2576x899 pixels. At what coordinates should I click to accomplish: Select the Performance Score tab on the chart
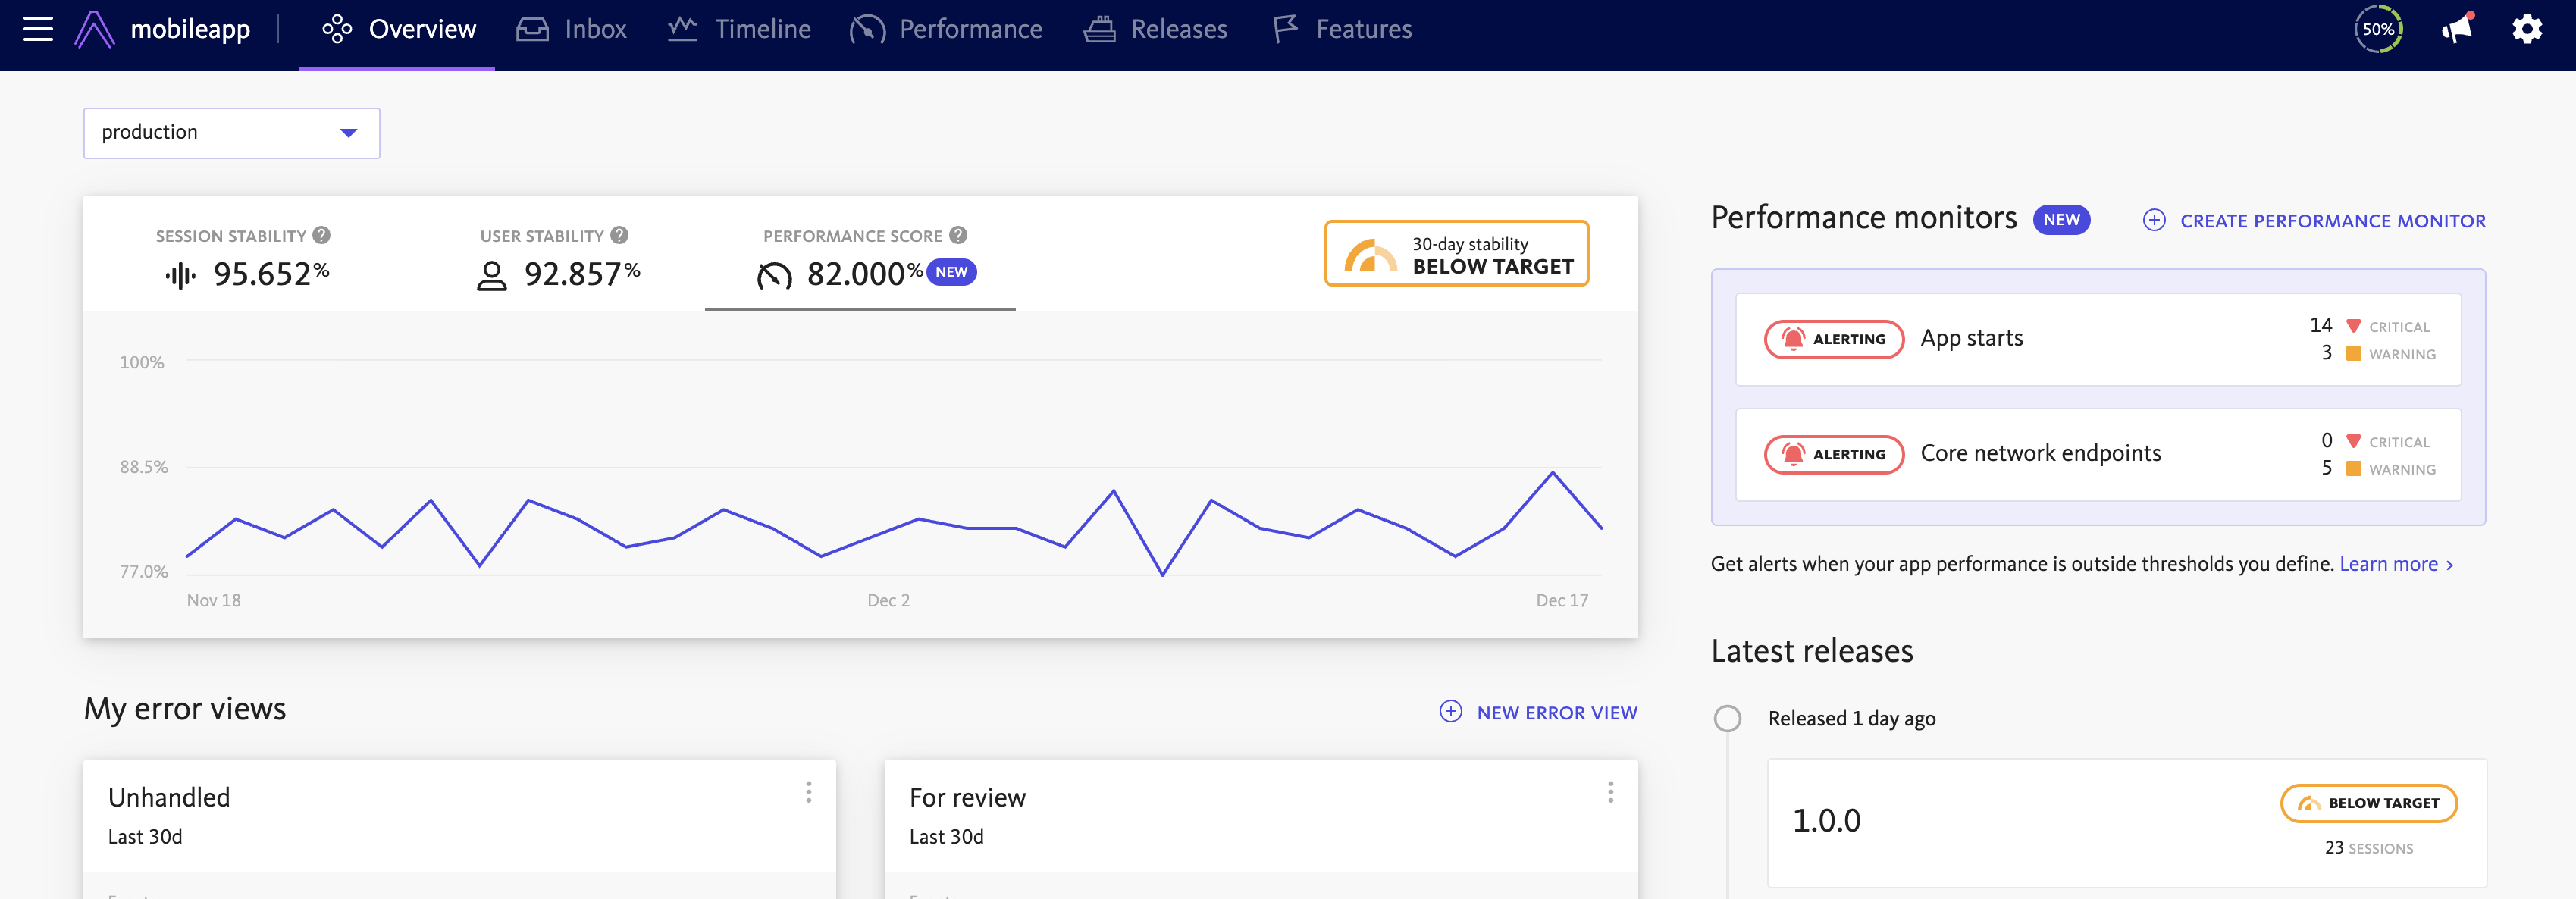click(859, 255)
